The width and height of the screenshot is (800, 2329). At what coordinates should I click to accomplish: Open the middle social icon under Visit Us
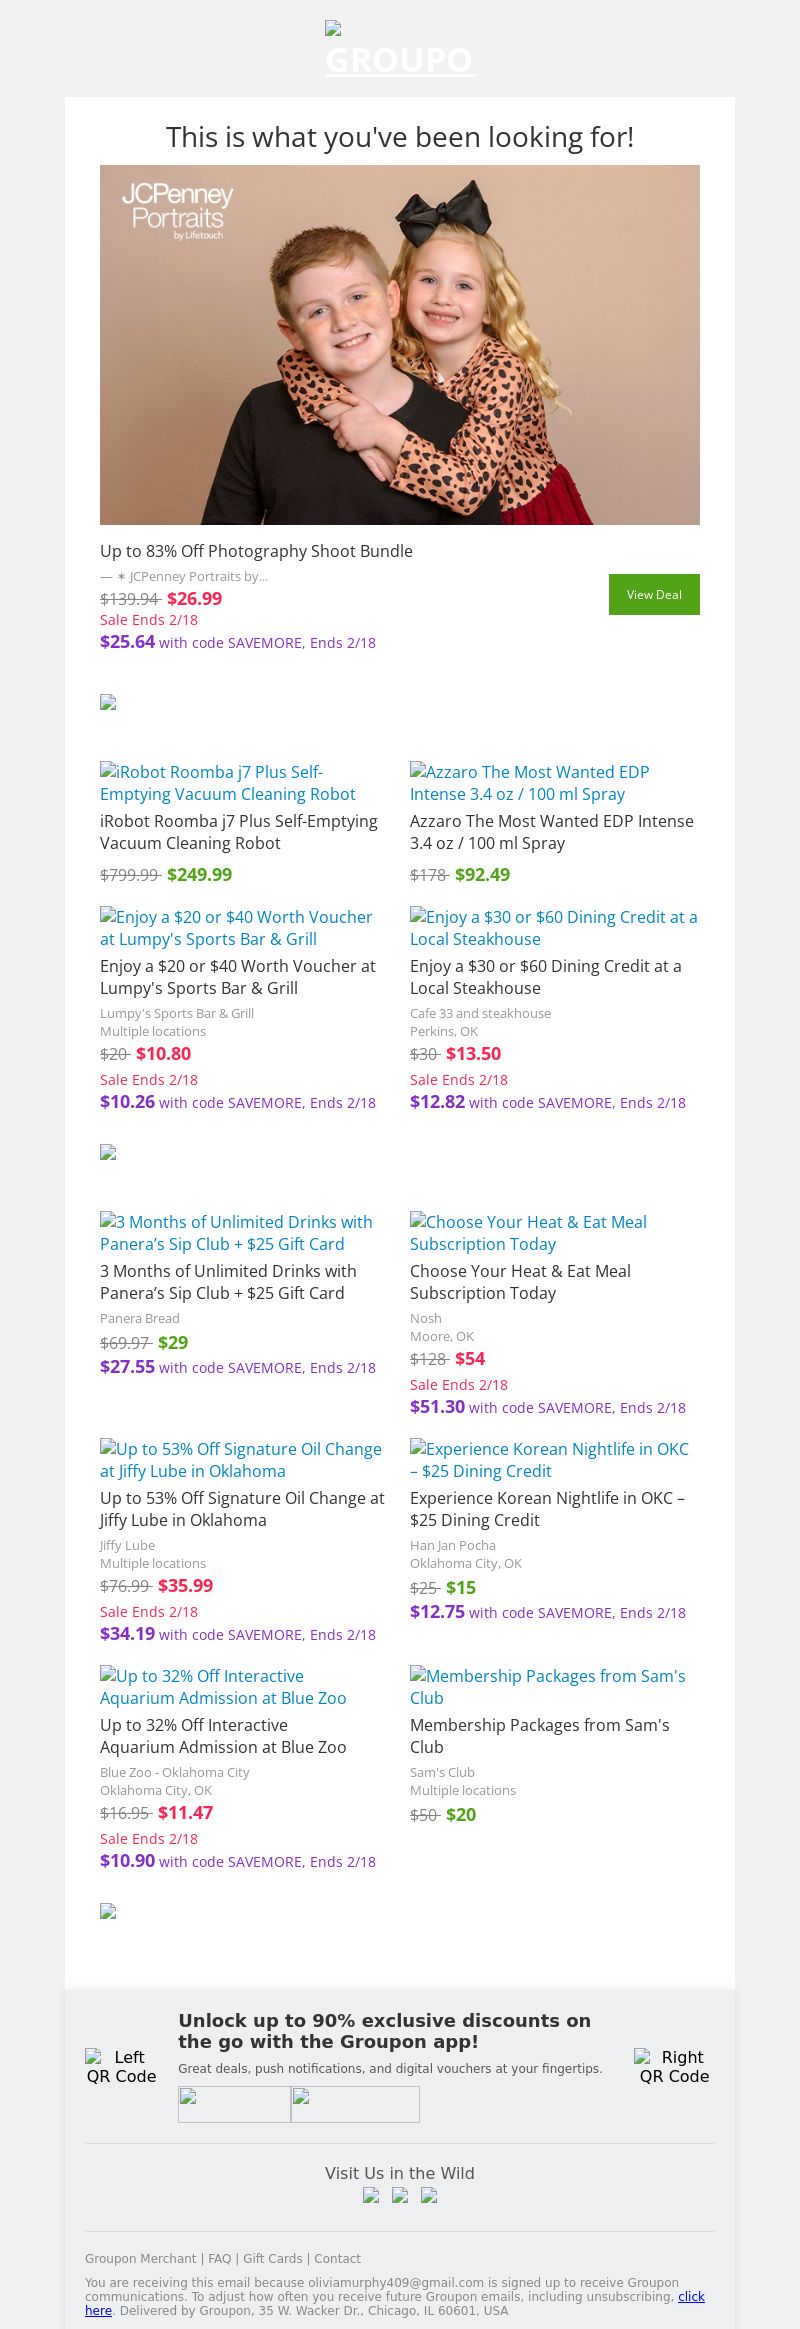coord(400,2196)
